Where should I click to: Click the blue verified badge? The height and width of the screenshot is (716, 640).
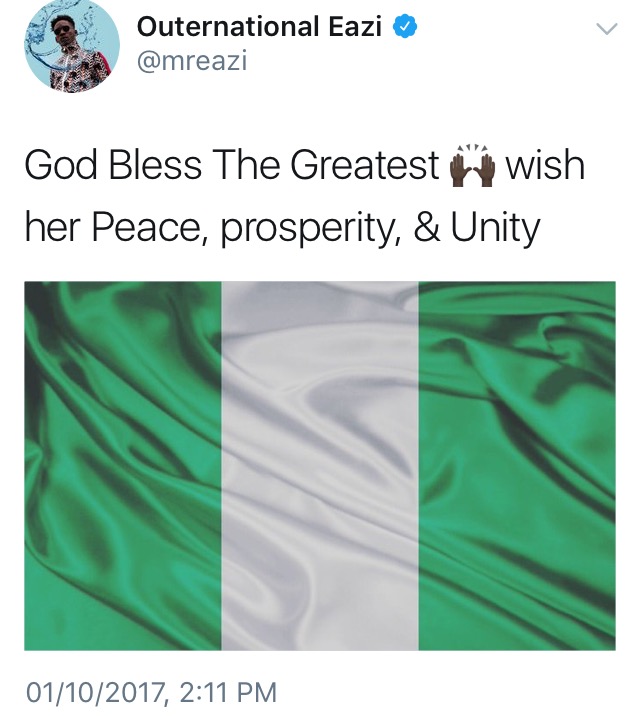(x=405, y=26)
